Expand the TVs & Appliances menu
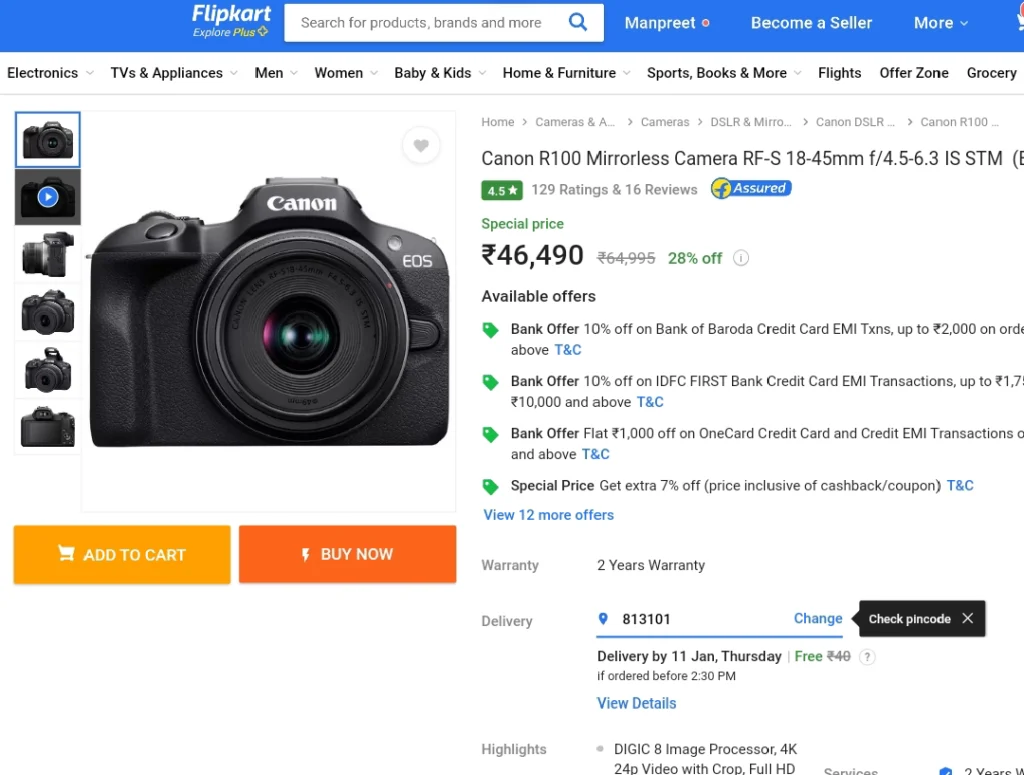The image size is (1024, 775). (x=174, y=73)
